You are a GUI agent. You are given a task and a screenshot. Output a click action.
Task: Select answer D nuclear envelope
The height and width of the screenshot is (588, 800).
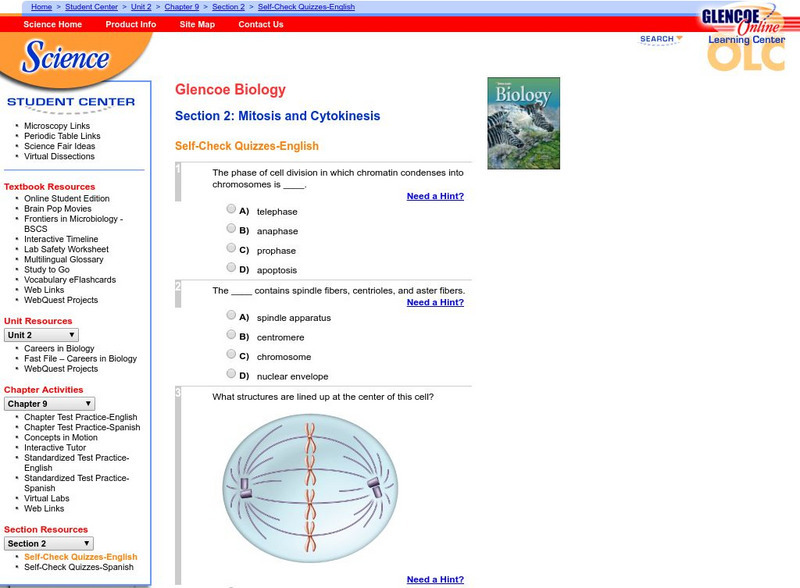pyautogui.click(x=231, y=374)
